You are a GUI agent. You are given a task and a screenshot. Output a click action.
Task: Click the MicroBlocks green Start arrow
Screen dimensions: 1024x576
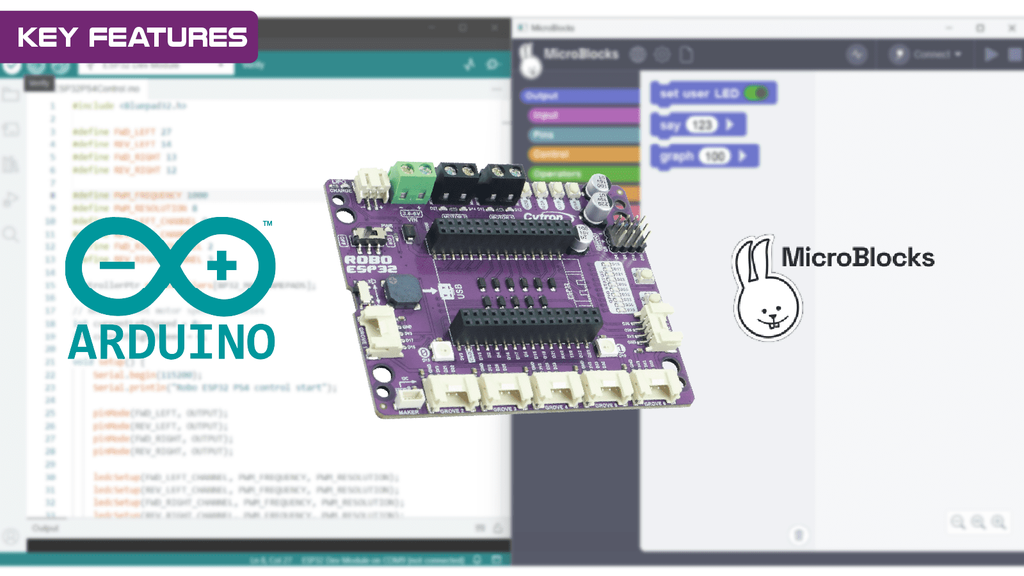pyautogui.click(x=991, y=54)
